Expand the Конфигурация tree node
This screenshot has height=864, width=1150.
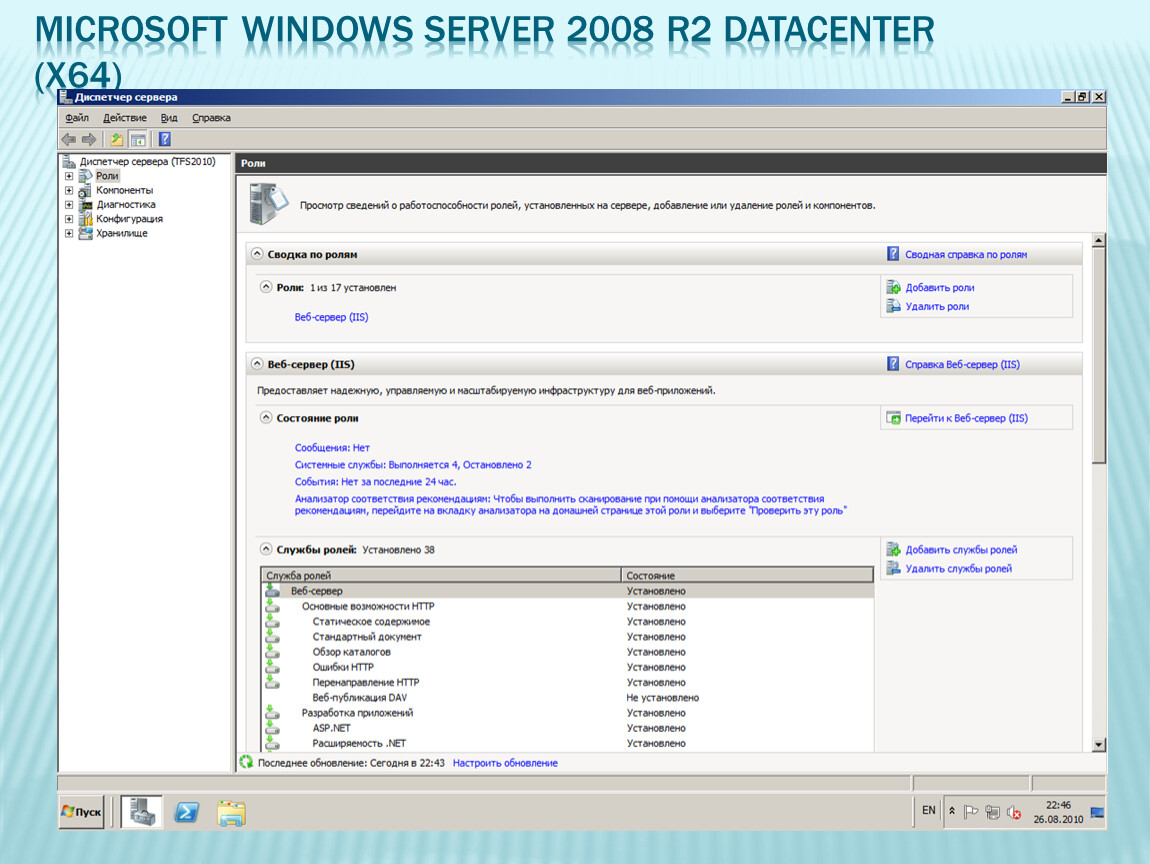pos(69,219)
